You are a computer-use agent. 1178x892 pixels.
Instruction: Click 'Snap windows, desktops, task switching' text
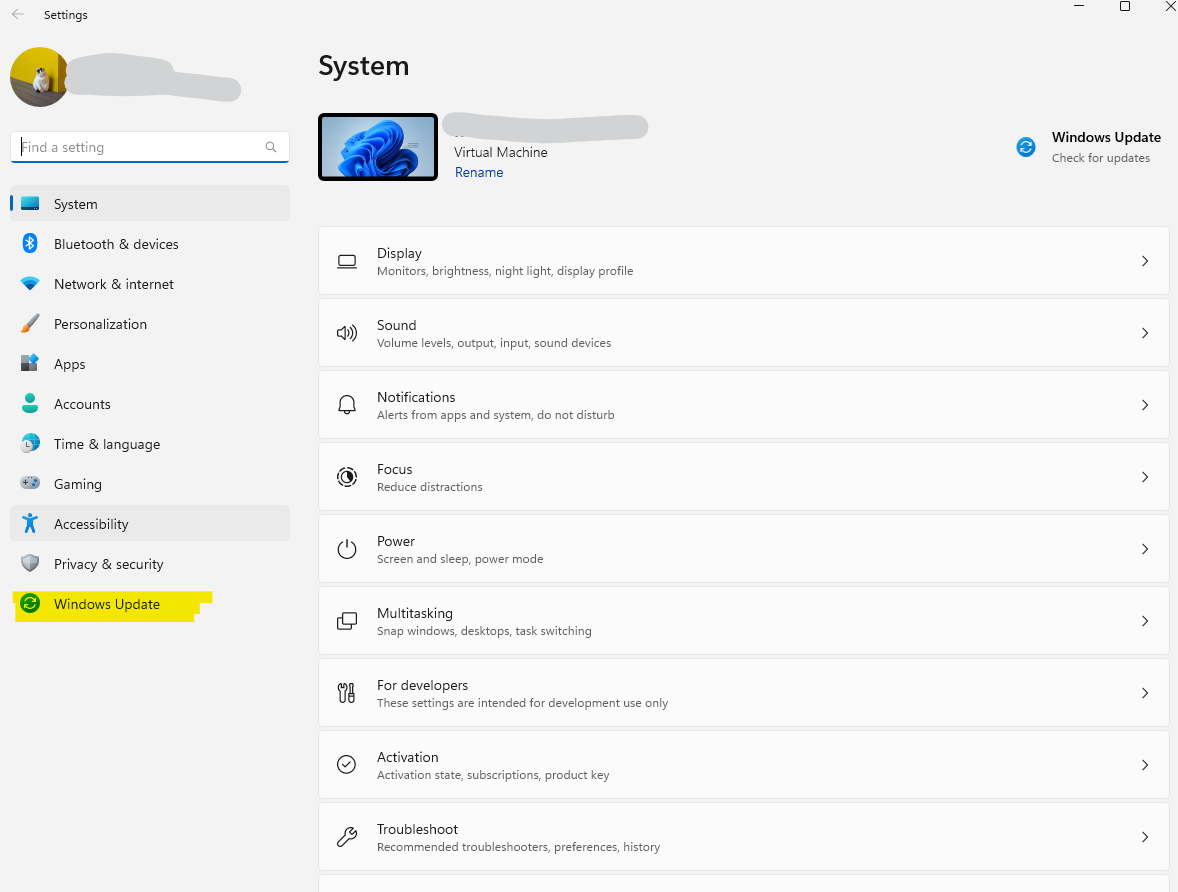(x=485, y=631)
